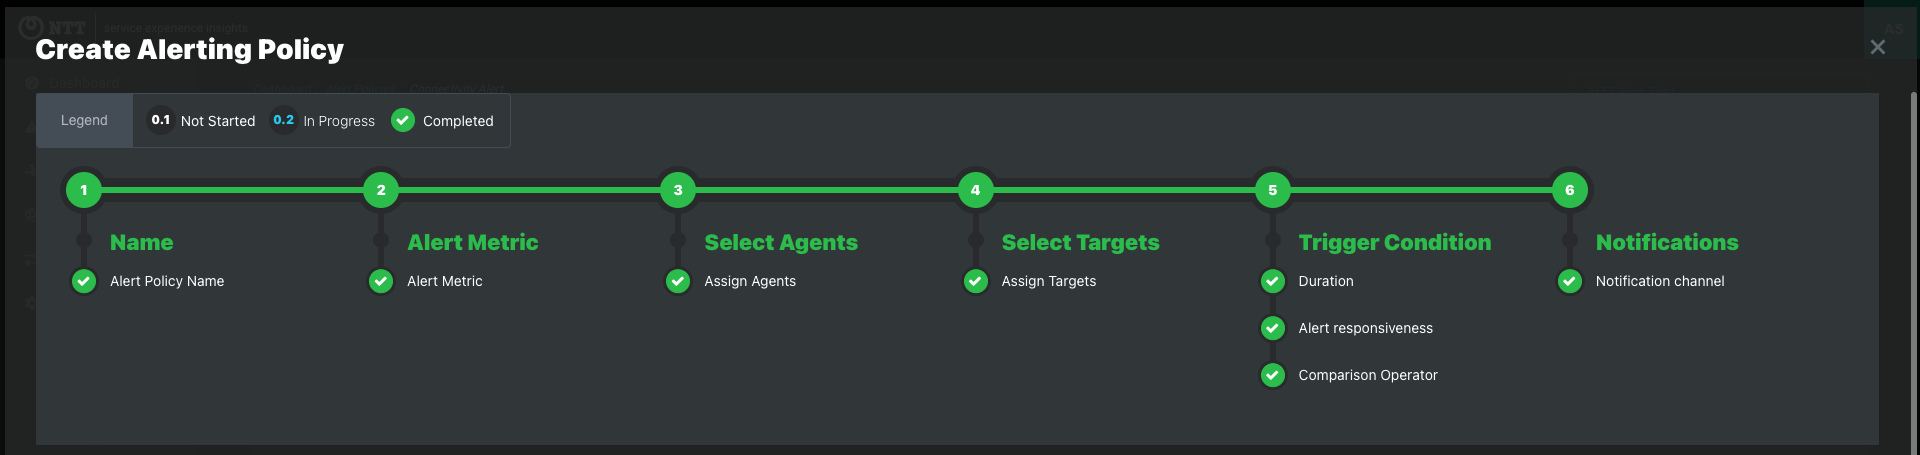Click the Select Agents heading

point(781,242)
